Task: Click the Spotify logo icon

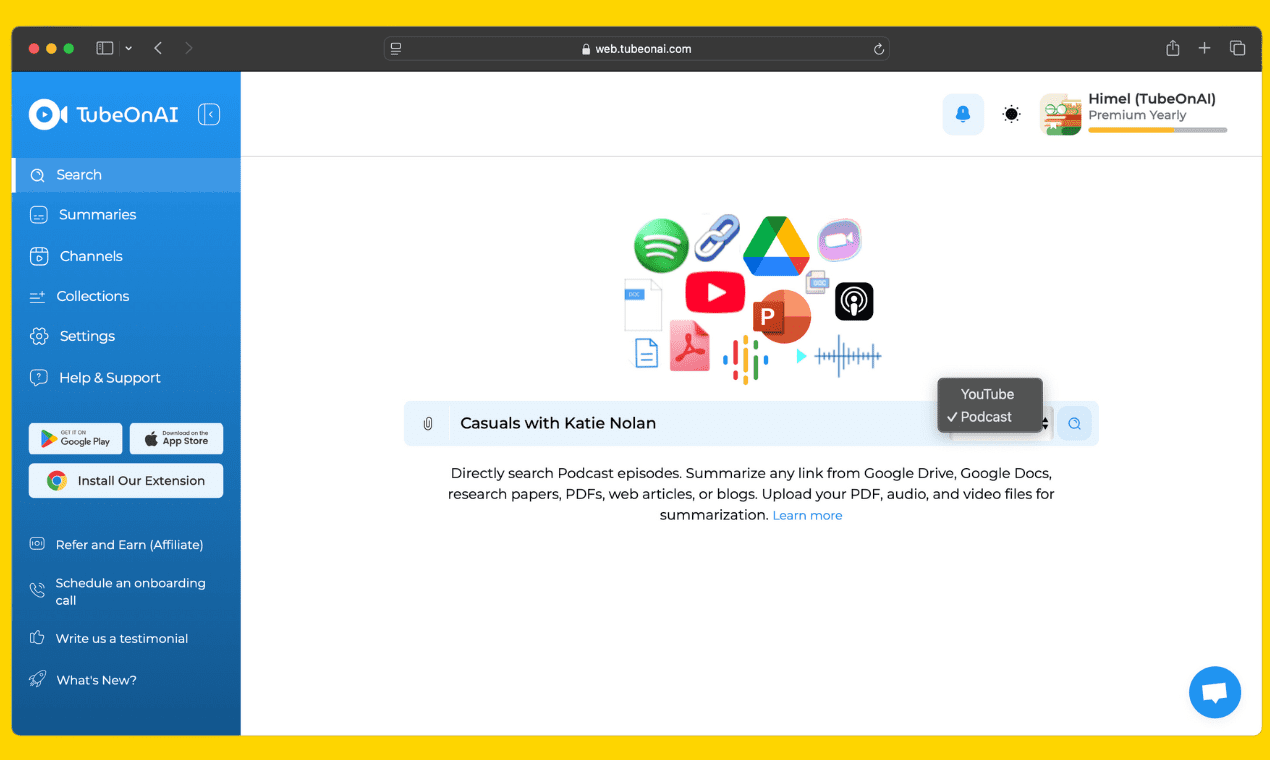Action: pos(661,246)
